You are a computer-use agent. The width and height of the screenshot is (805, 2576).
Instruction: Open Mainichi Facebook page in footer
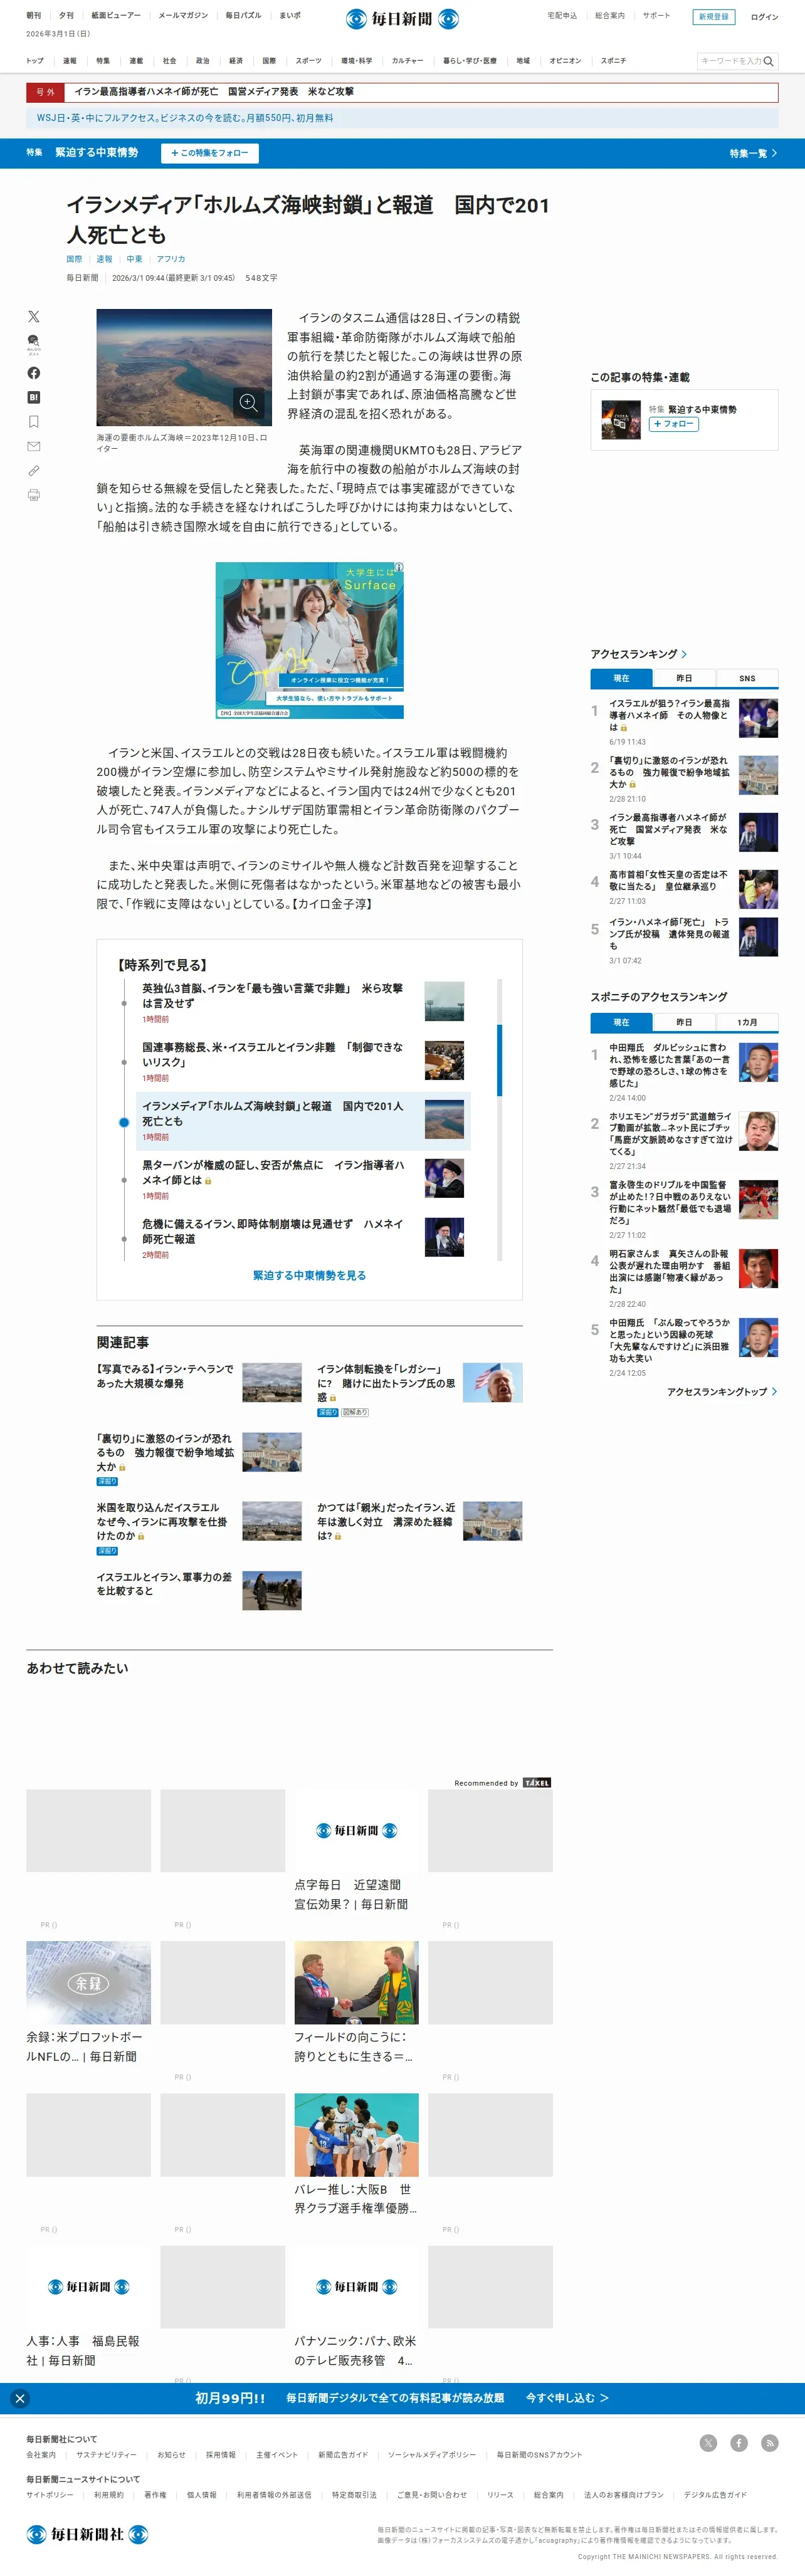coord(739,2443)
